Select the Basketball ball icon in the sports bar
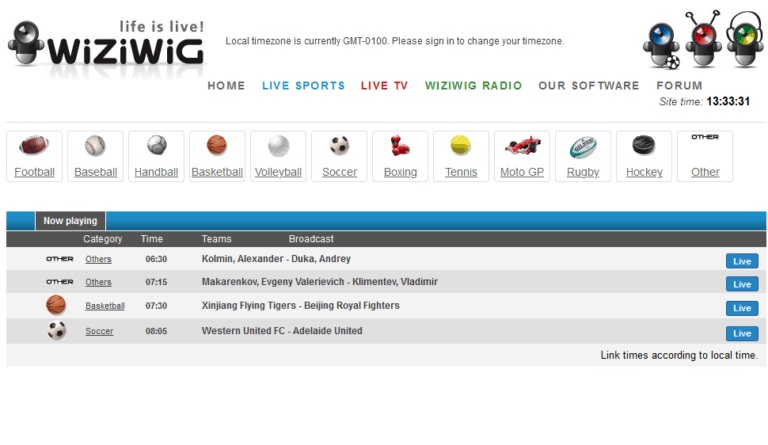Image resolution: width=768 pixels, height=445 pixels. coord(216,145)
